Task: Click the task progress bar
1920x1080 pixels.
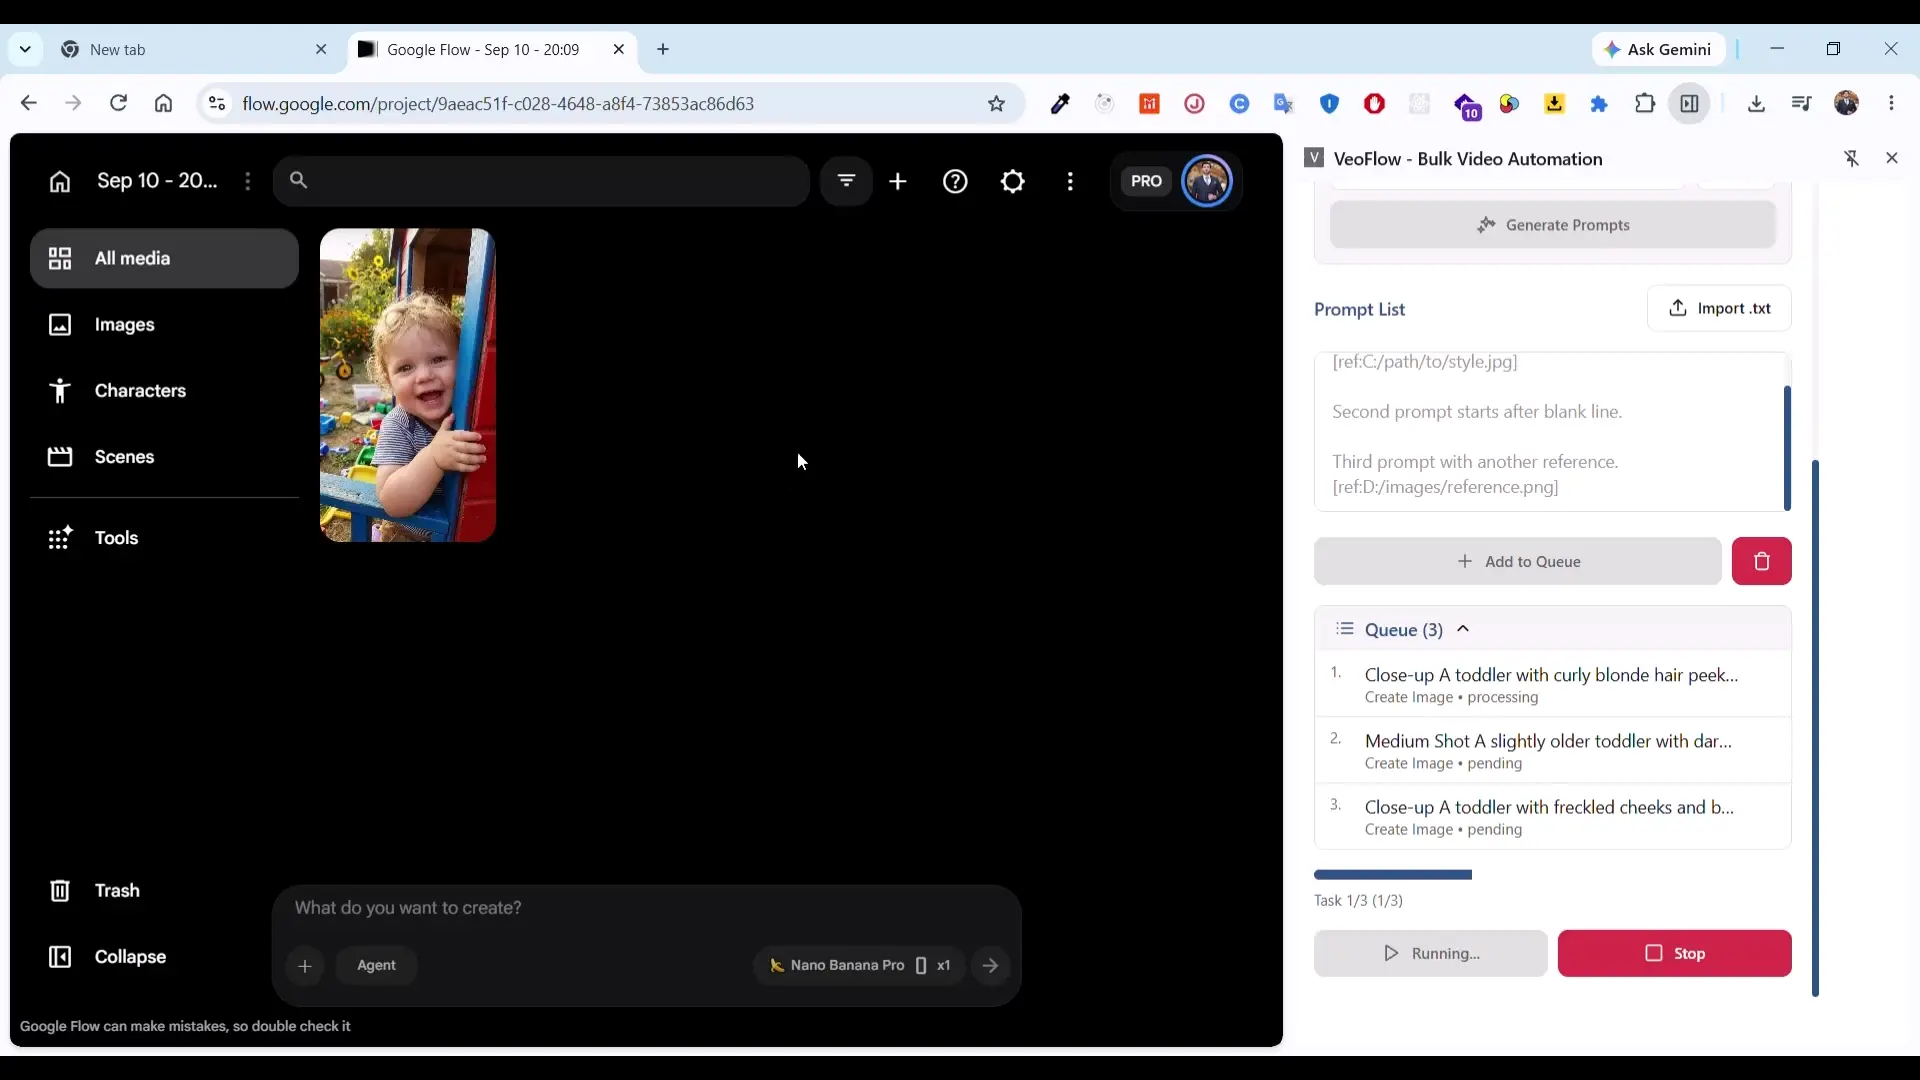Action: 1393,875
